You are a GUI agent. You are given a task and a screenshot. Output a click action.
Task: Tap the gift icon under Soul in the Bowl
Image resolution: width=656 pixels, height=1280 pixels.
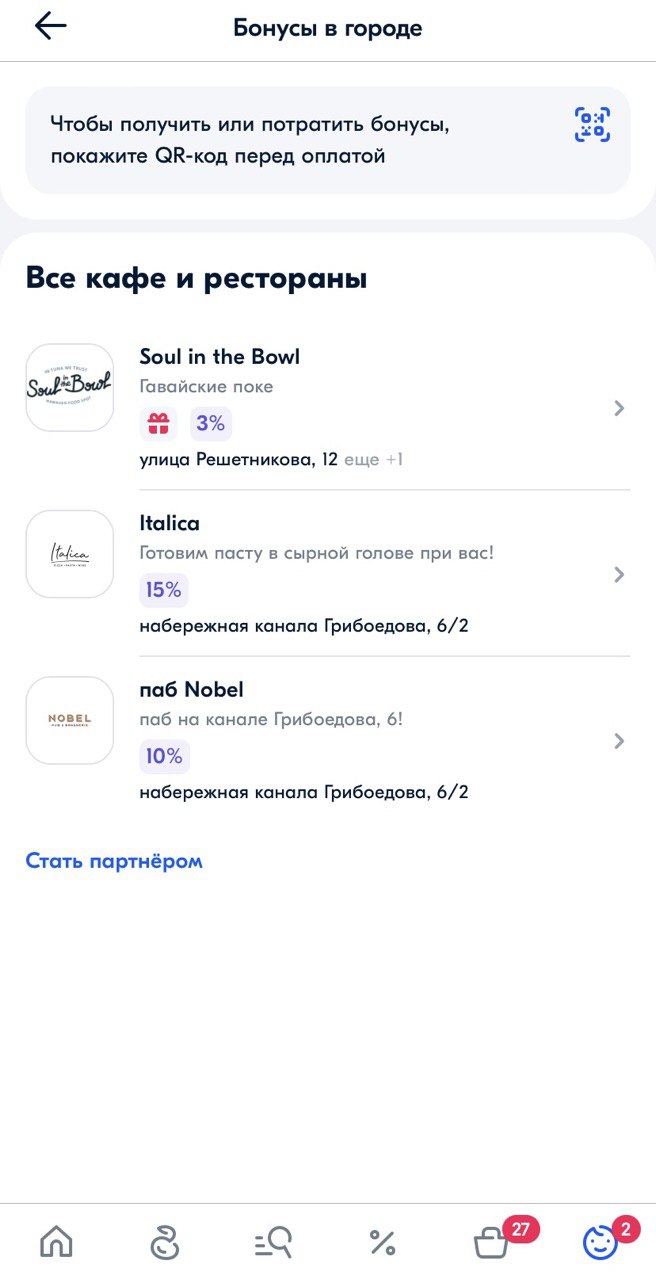point(158,424)
